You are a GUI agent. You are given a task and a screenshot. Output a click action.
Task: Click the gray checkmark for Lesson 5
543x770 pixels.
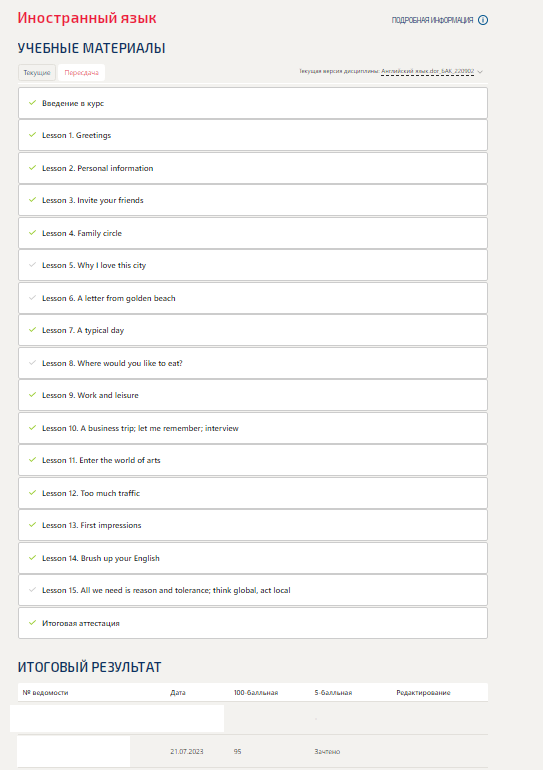point(32,265)
